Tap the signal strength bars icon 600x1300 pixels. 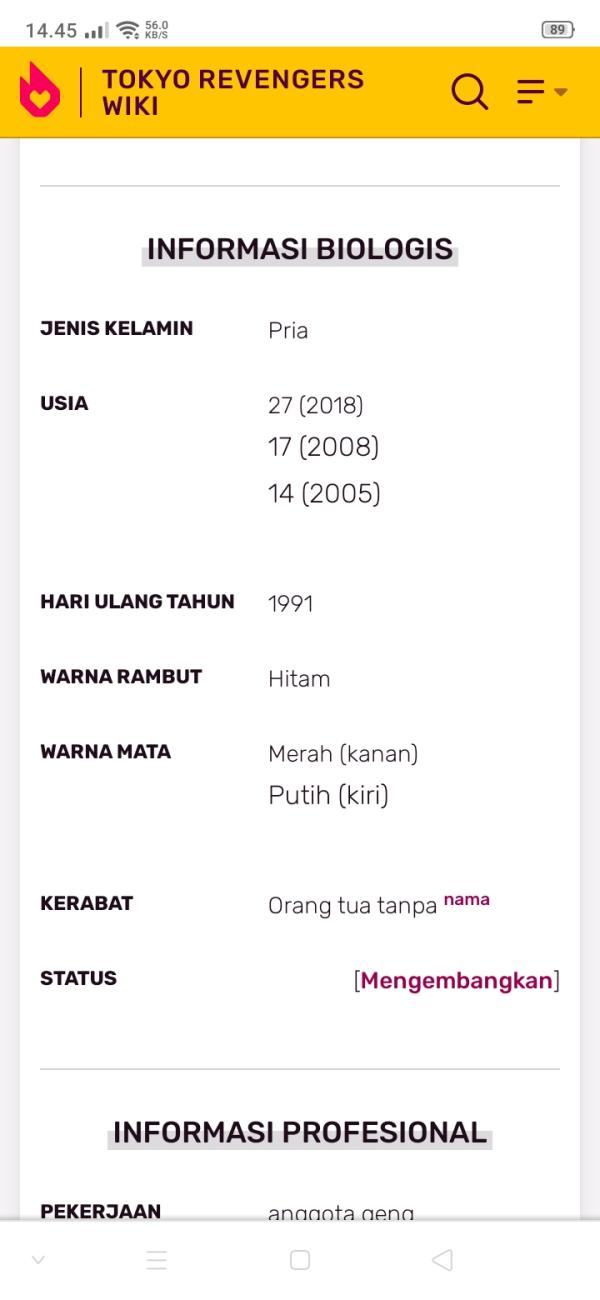point(97,31)
